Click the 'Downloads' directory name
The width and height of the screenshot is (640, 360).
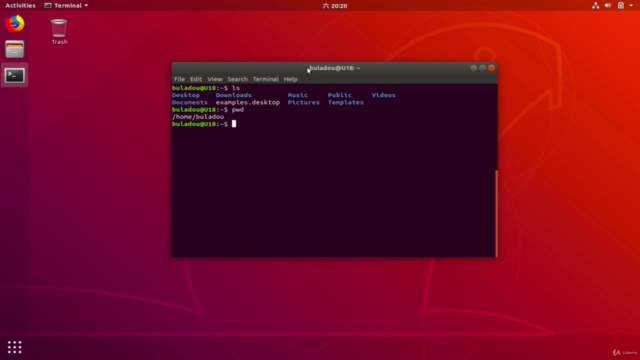pos(233,95)
